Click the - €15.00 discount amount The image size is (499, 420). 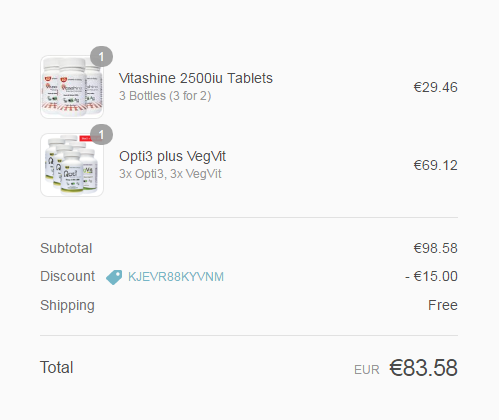point(431,276)
